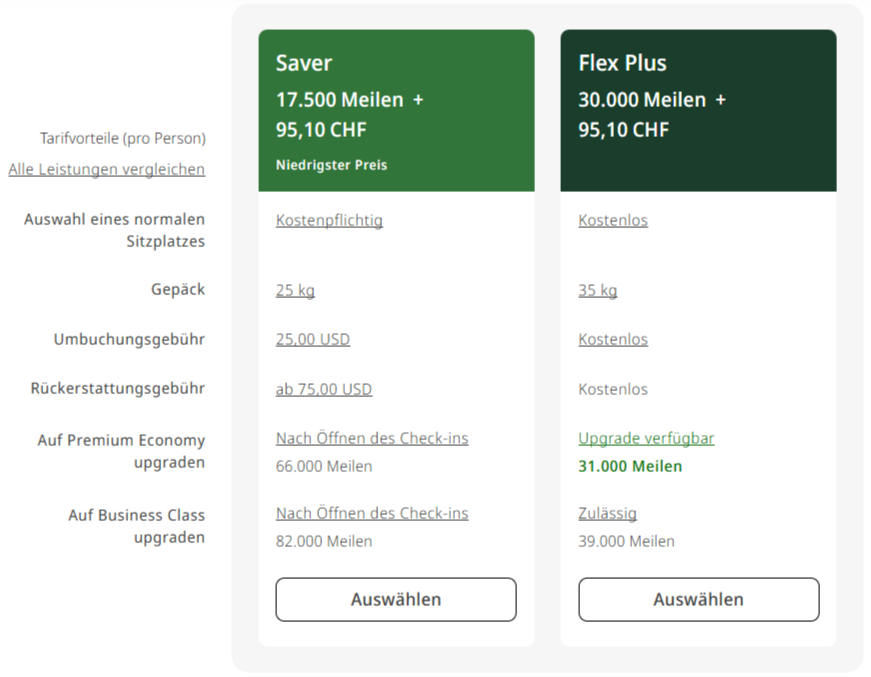Viewport: 871px width, 677px height.
Task: Choose Flex Plus fare via Auswählen button
Action: [698, 599]
